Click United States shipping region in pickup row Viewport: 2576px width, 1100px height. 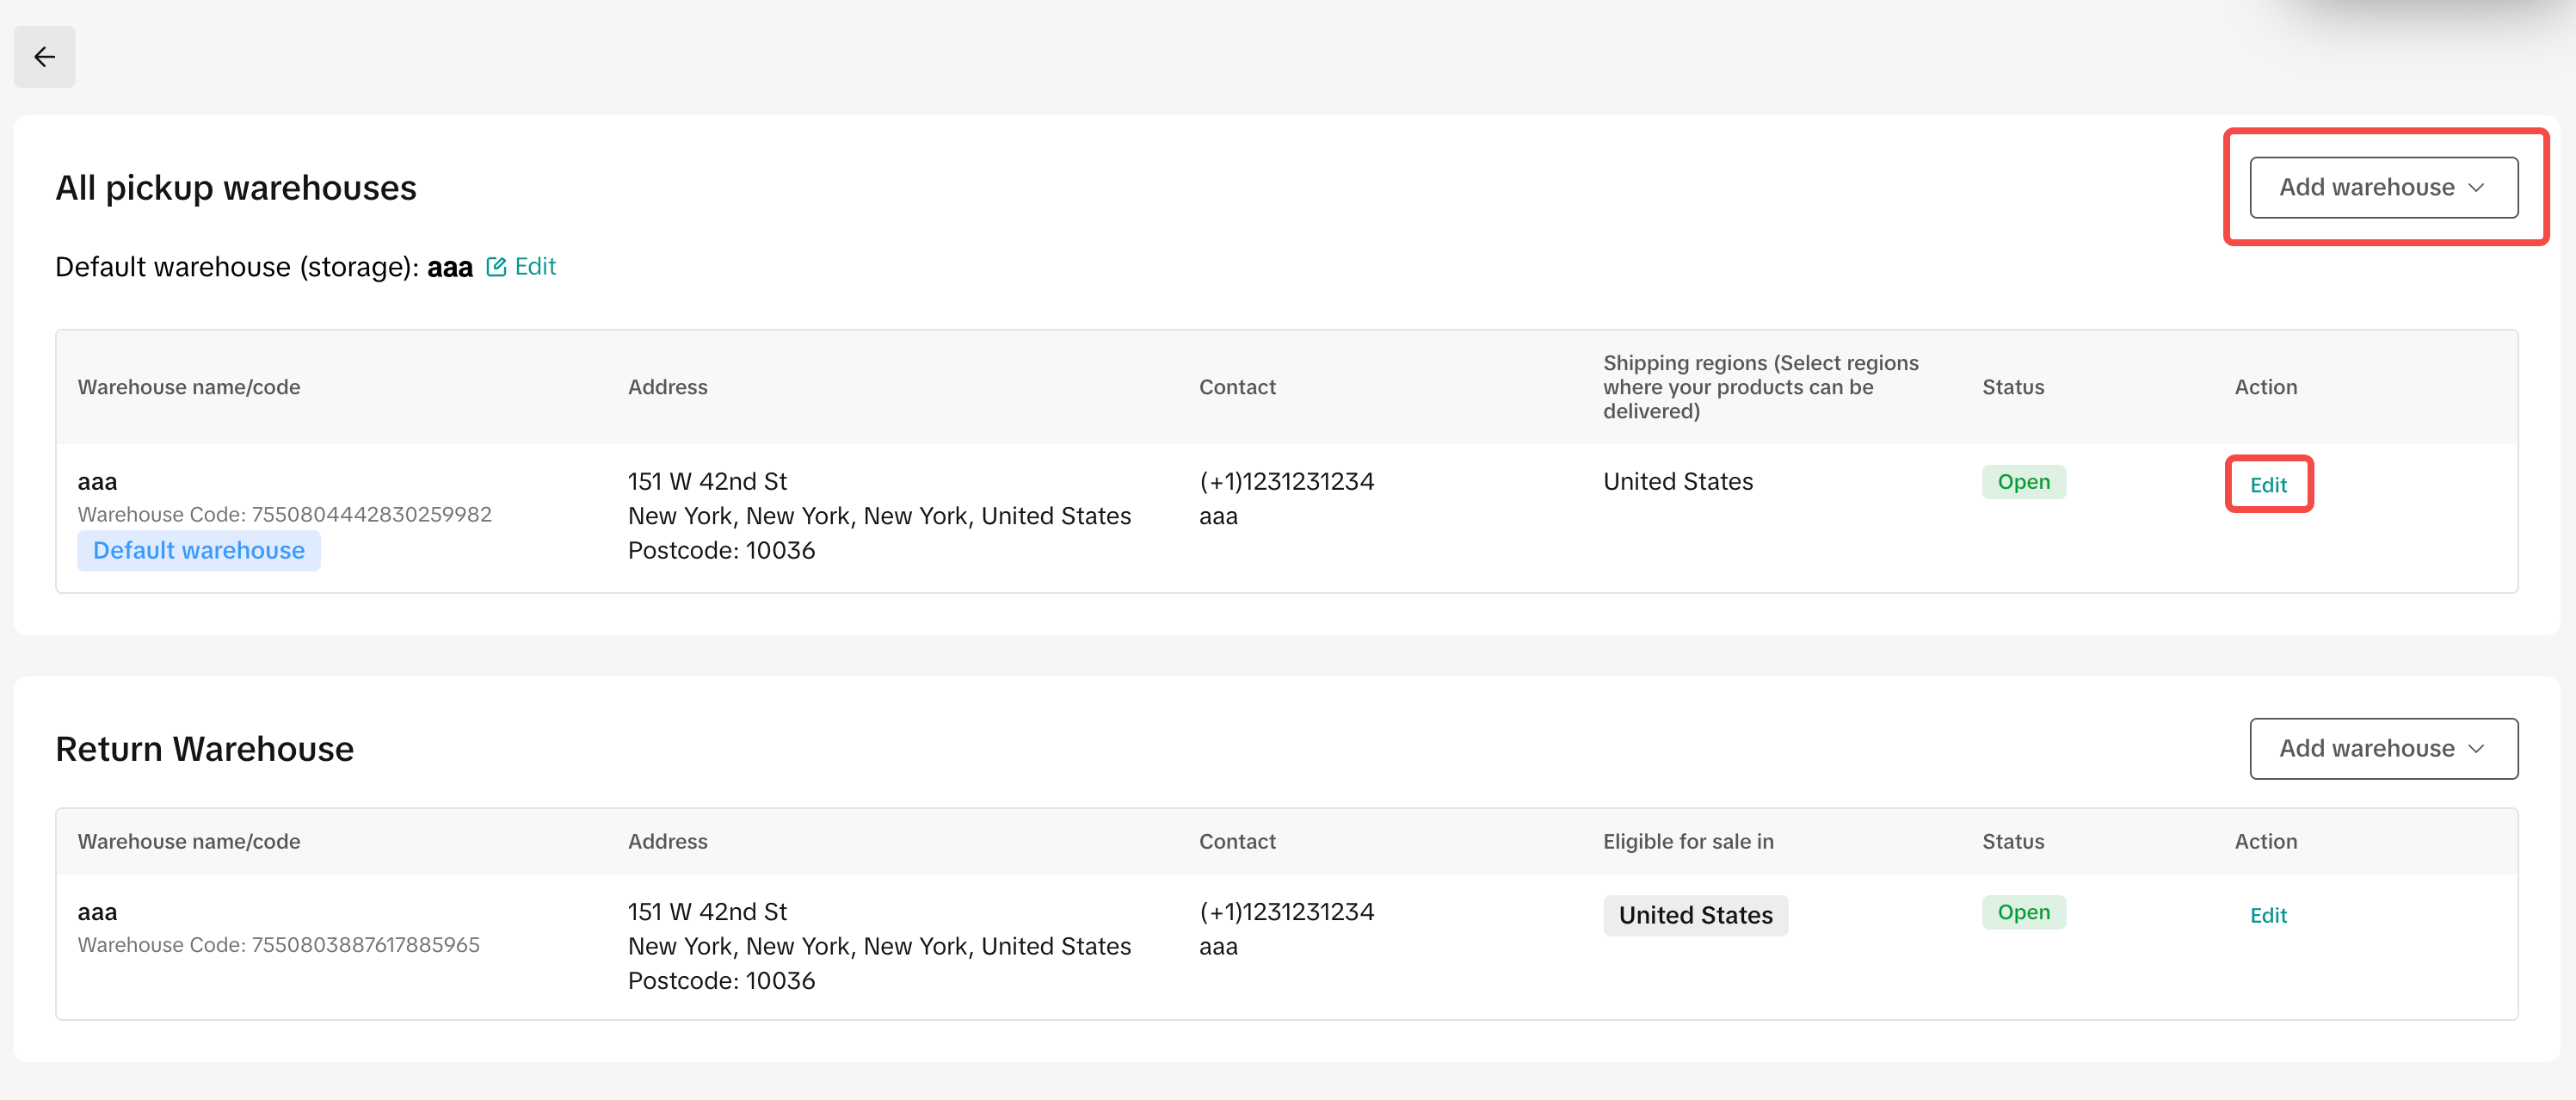click(x=1677, y=482)
